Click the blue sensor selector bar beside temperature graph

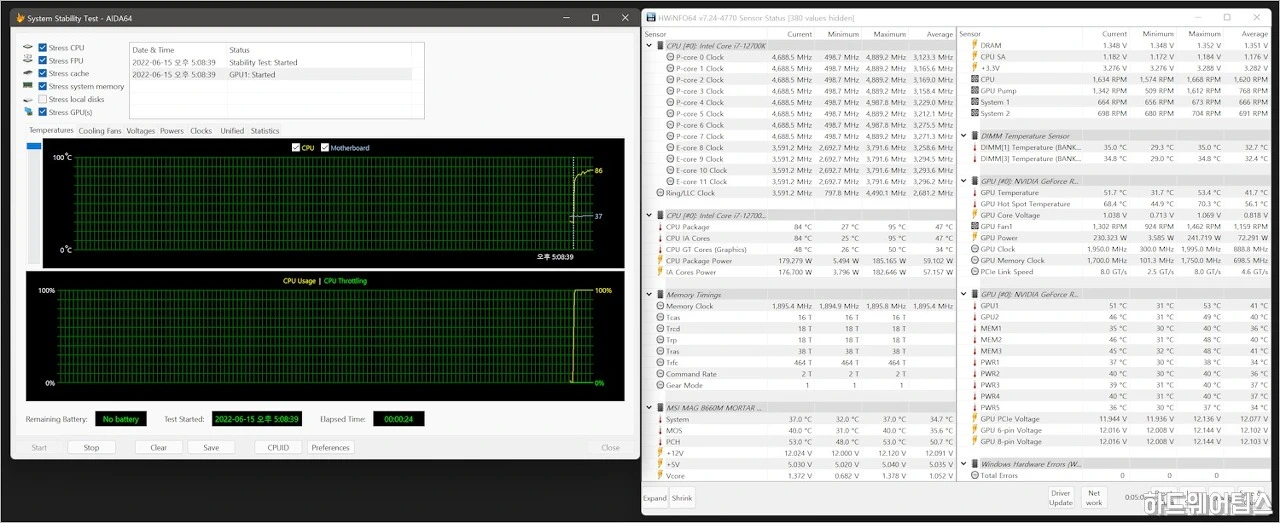[34, 147]
